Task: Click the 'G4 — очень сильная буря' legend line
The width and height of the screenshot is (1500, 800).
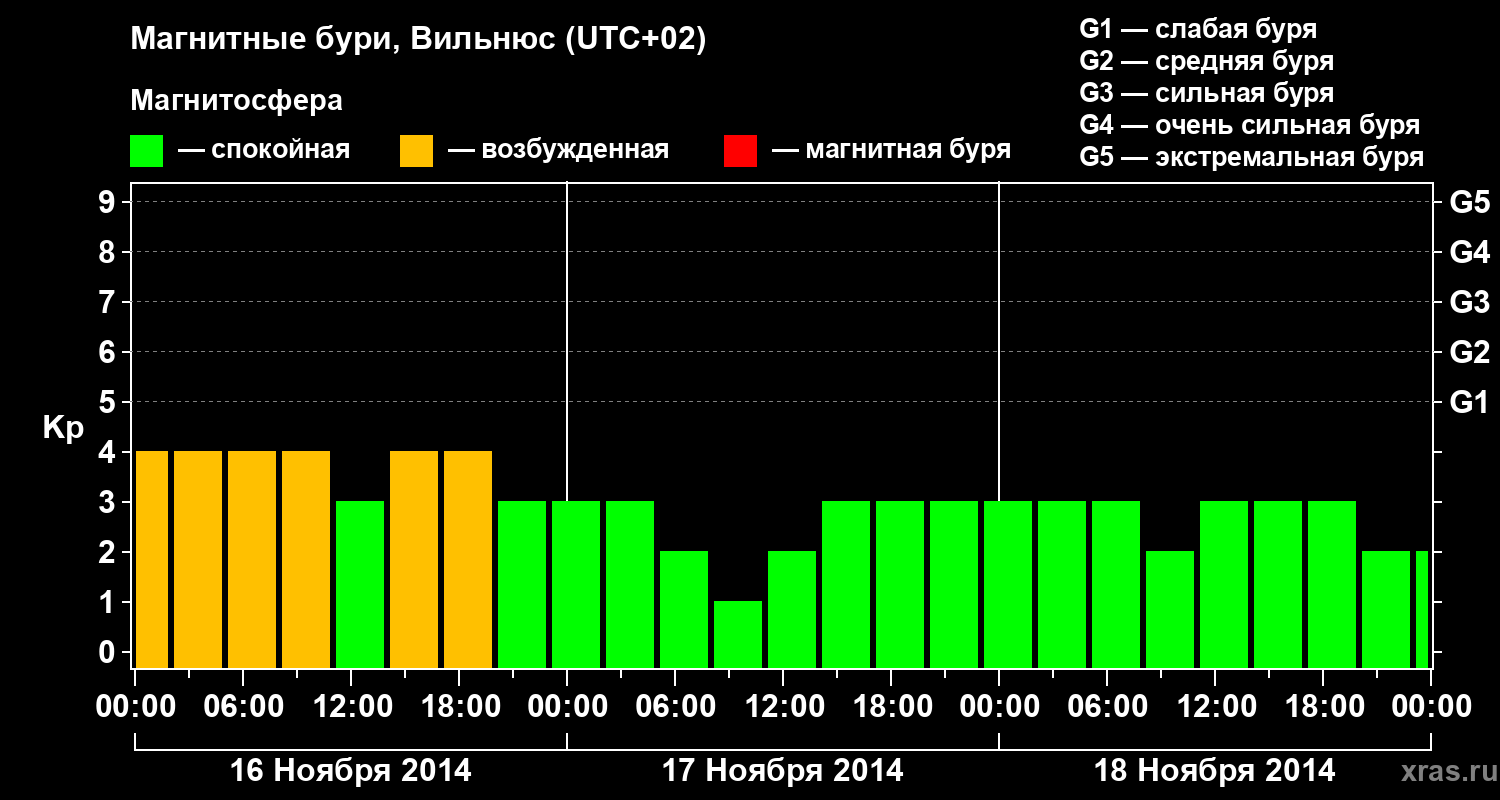Action: (1250, 125)
